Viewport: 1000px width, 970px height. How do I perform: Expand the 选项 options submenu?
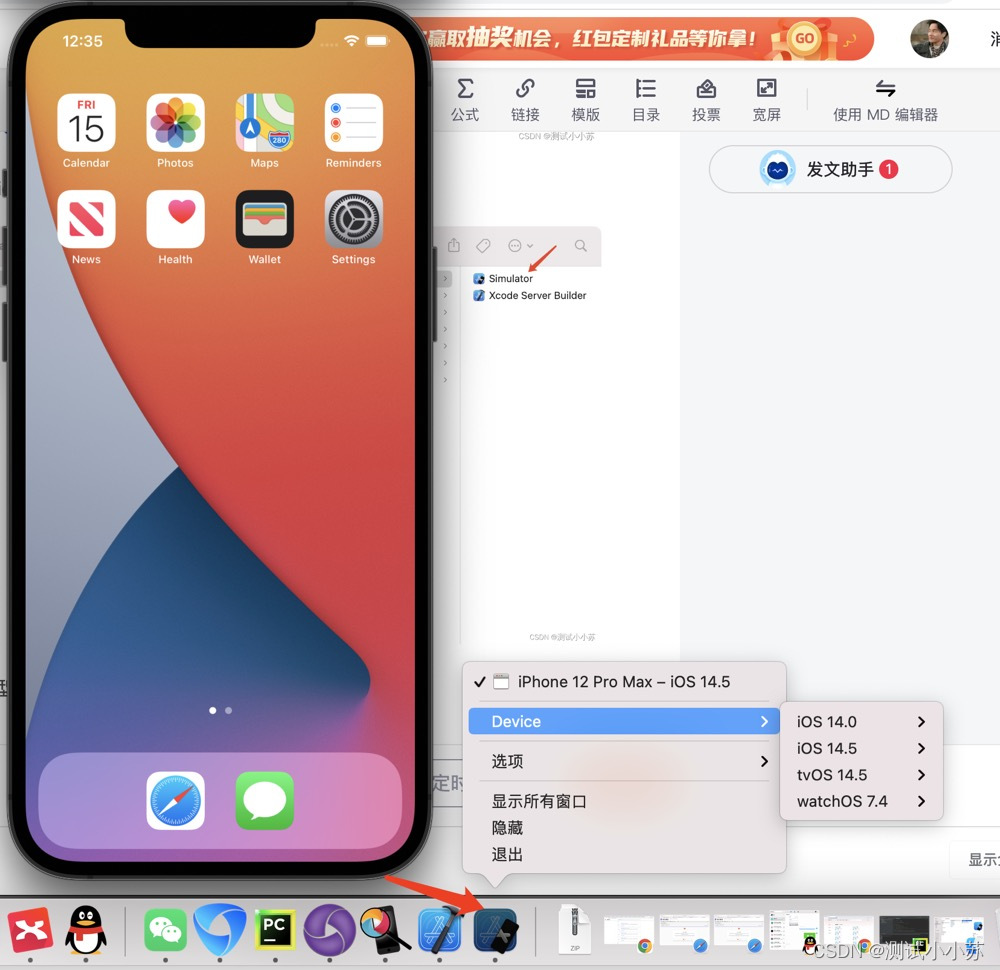[624, 761]
